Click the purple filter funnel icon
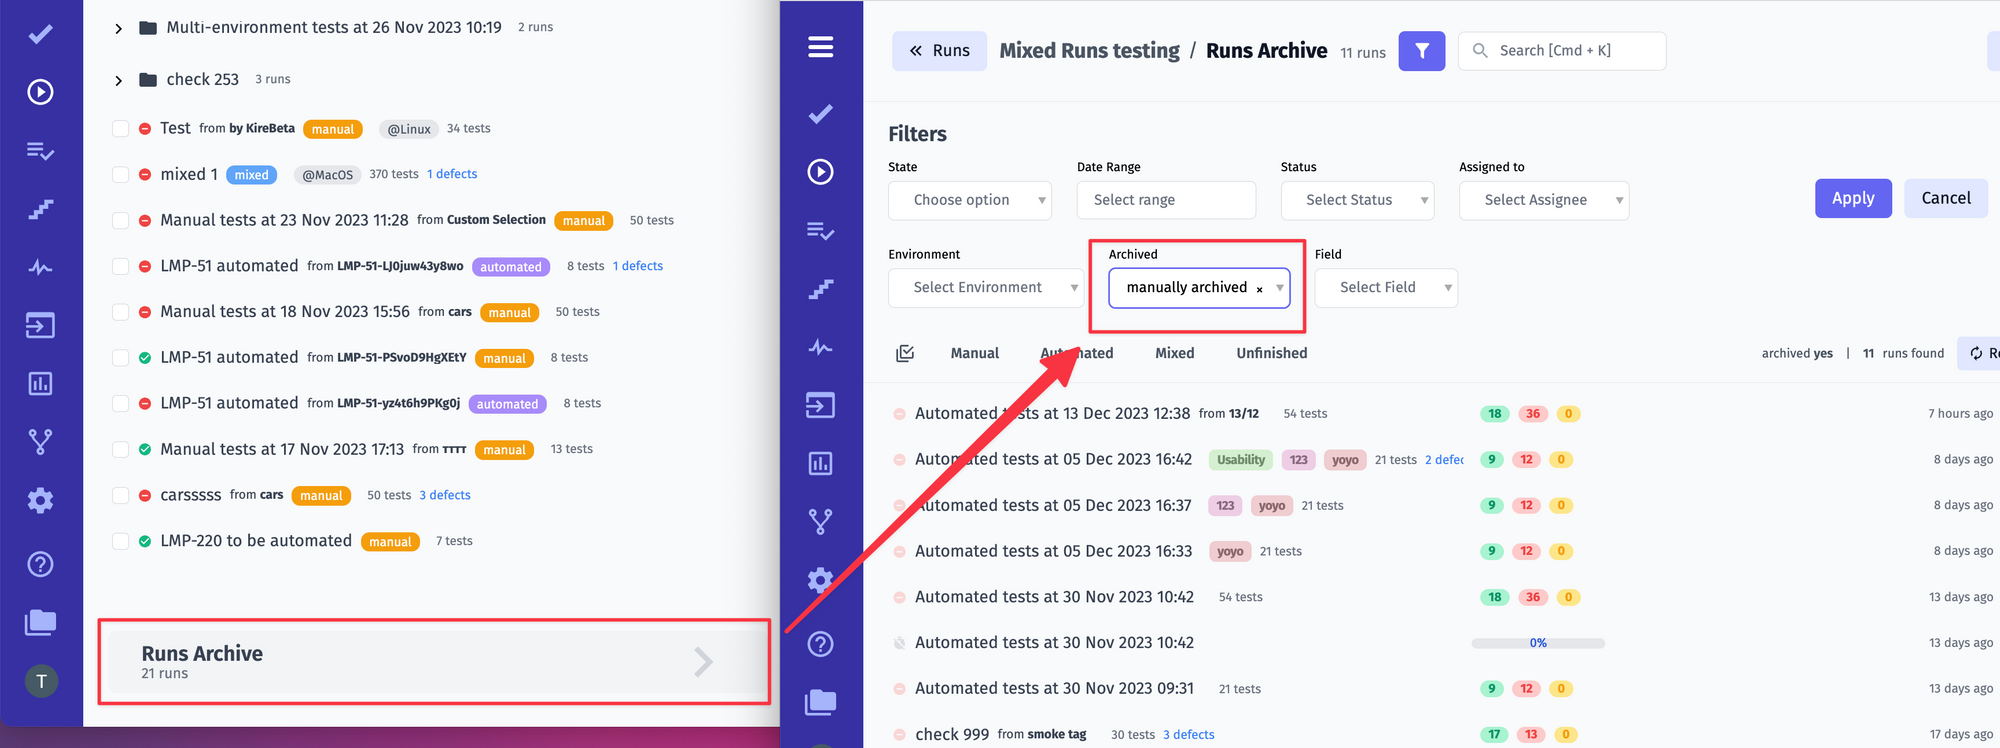Image resolution: width=2000 pixels, height=748 pixels. click(1421, 51)
